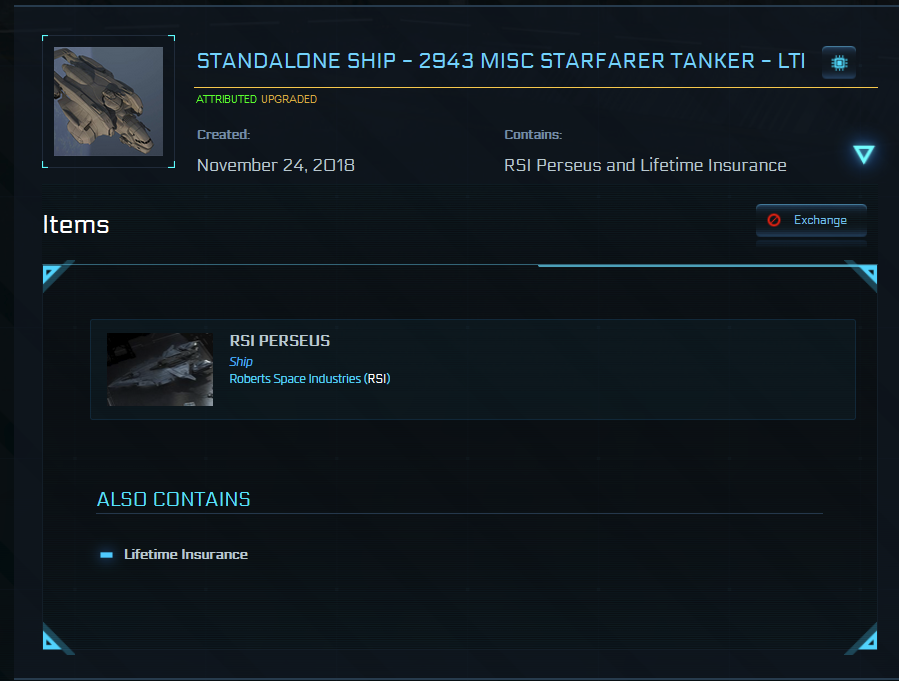
Task: Click the red prohibited icon on Exchange
Action: point(774,220)
